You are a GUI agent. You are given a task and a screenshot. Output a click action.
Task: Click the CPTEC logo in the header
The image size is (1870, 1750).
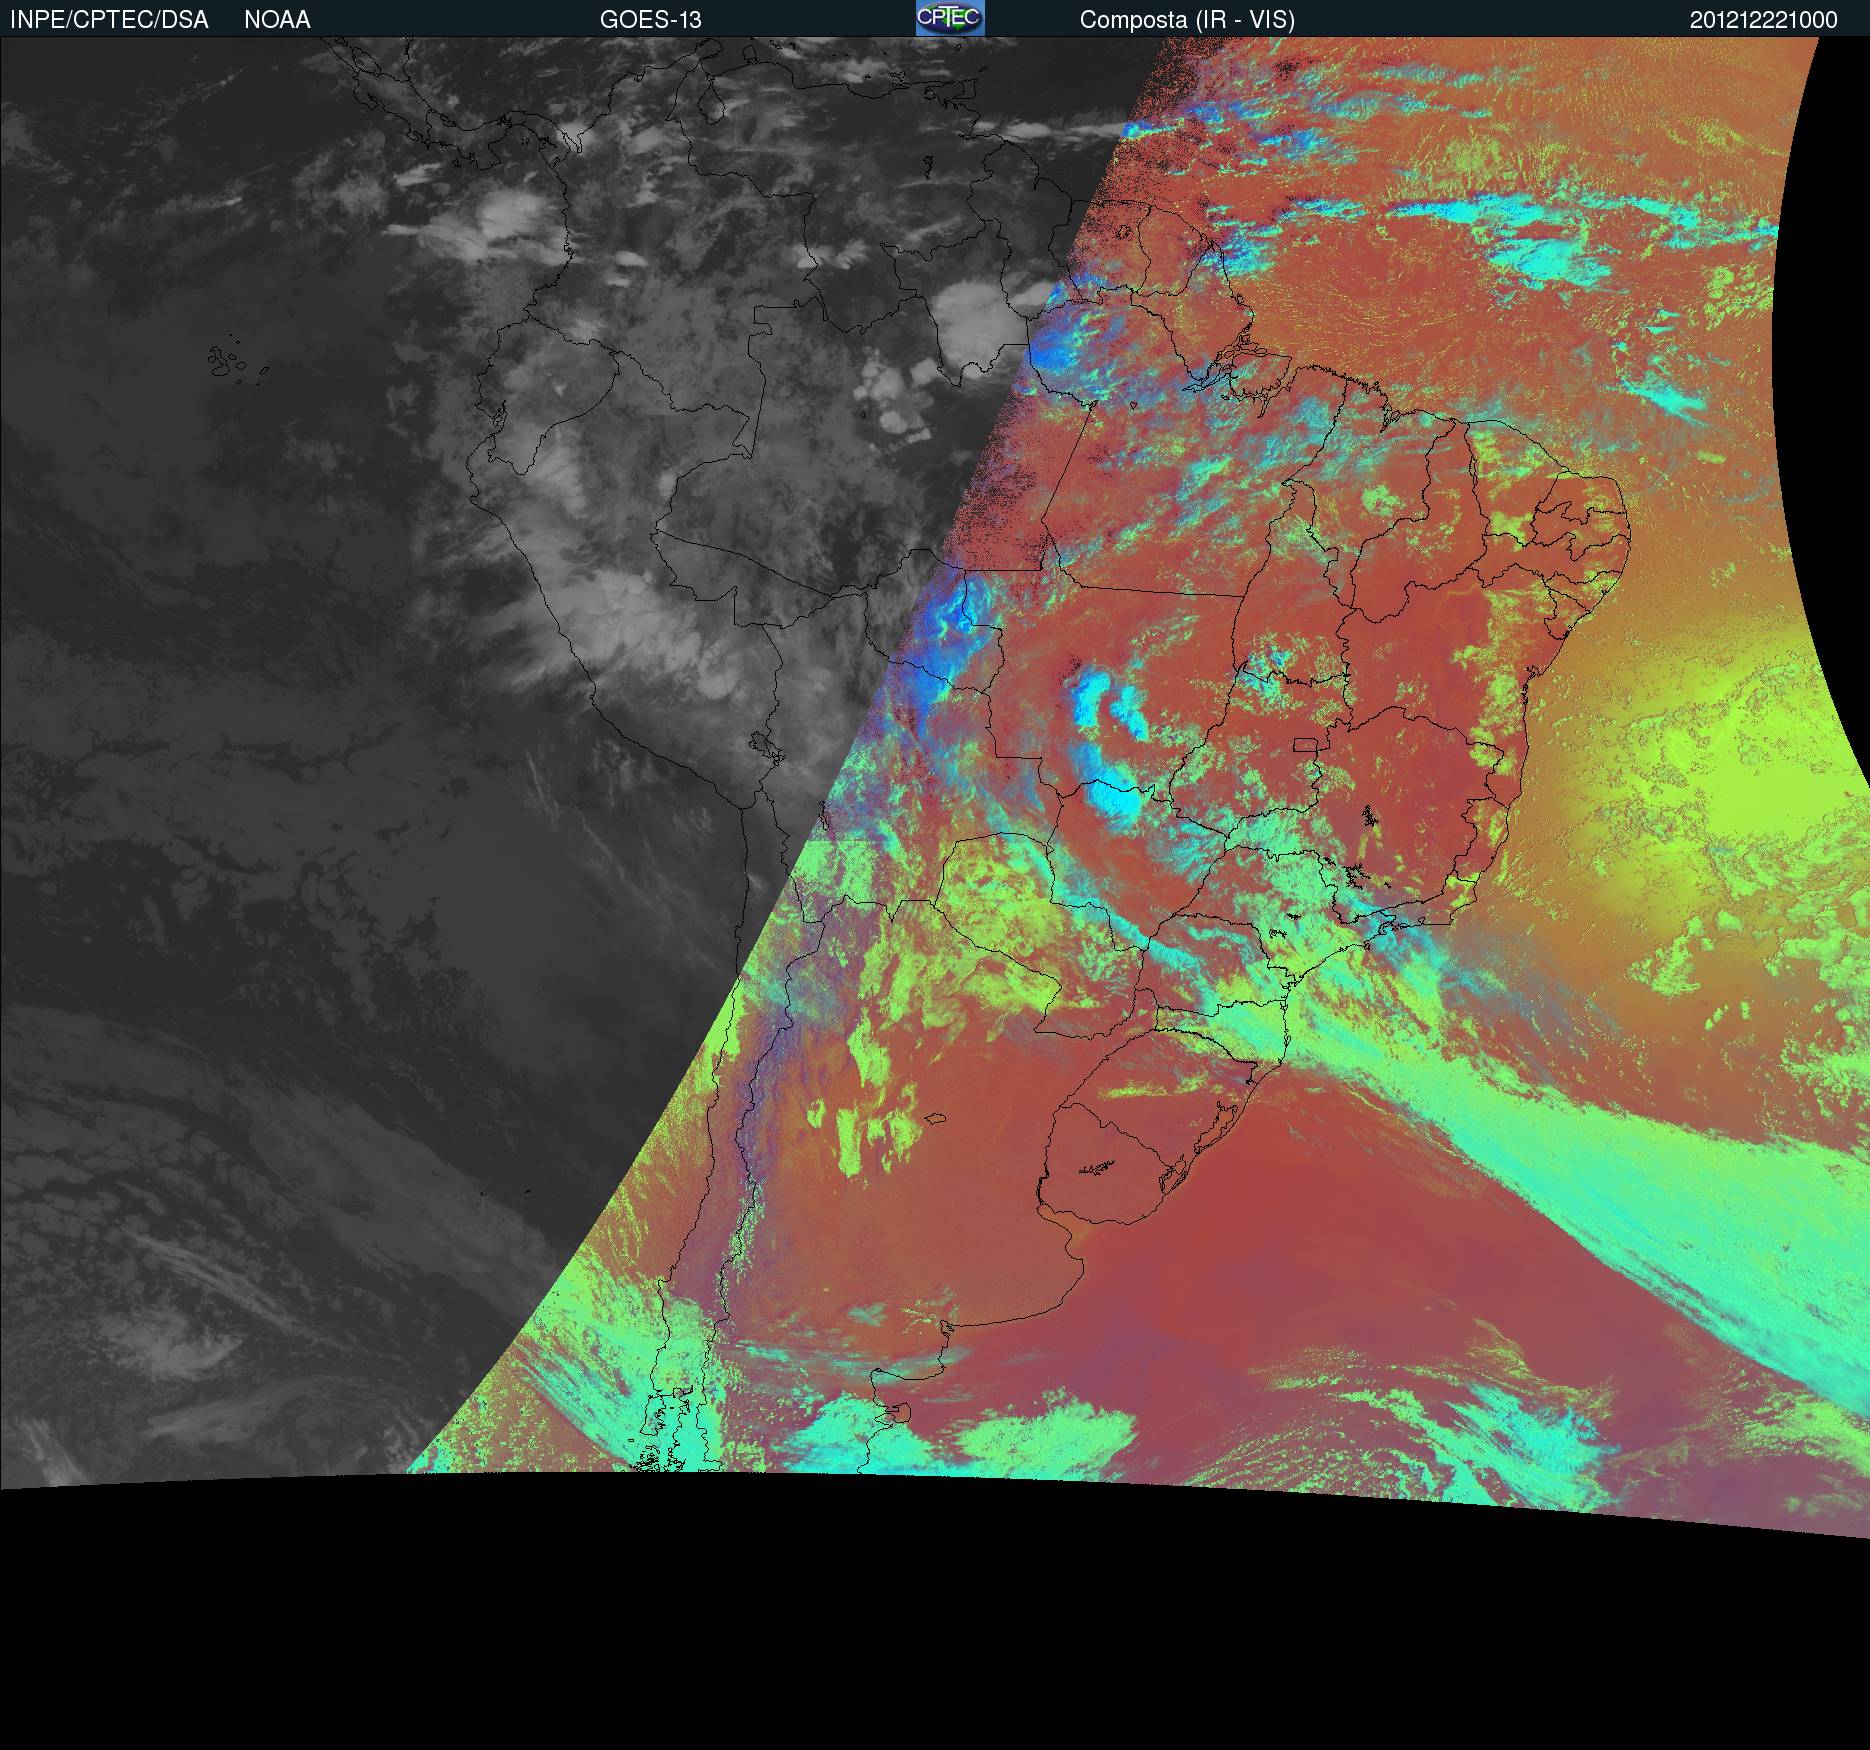950,18
